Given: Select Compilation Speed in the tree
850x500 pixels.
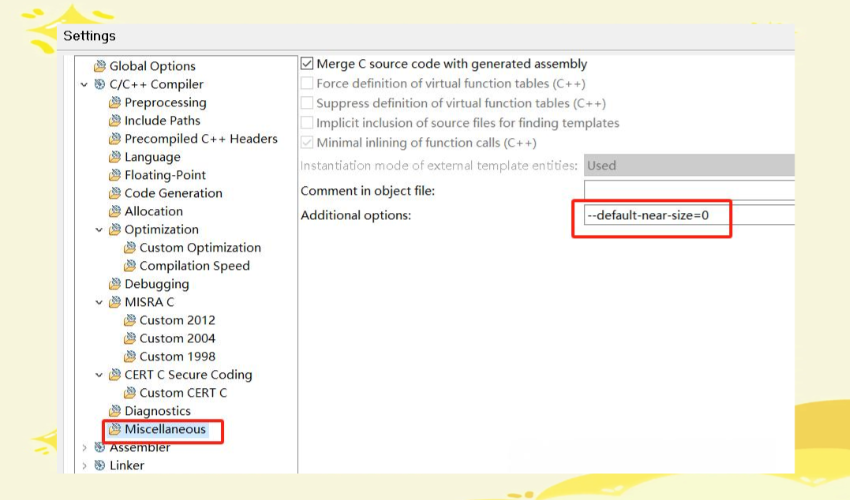Looking at the screenshot, I should (194, 266).
